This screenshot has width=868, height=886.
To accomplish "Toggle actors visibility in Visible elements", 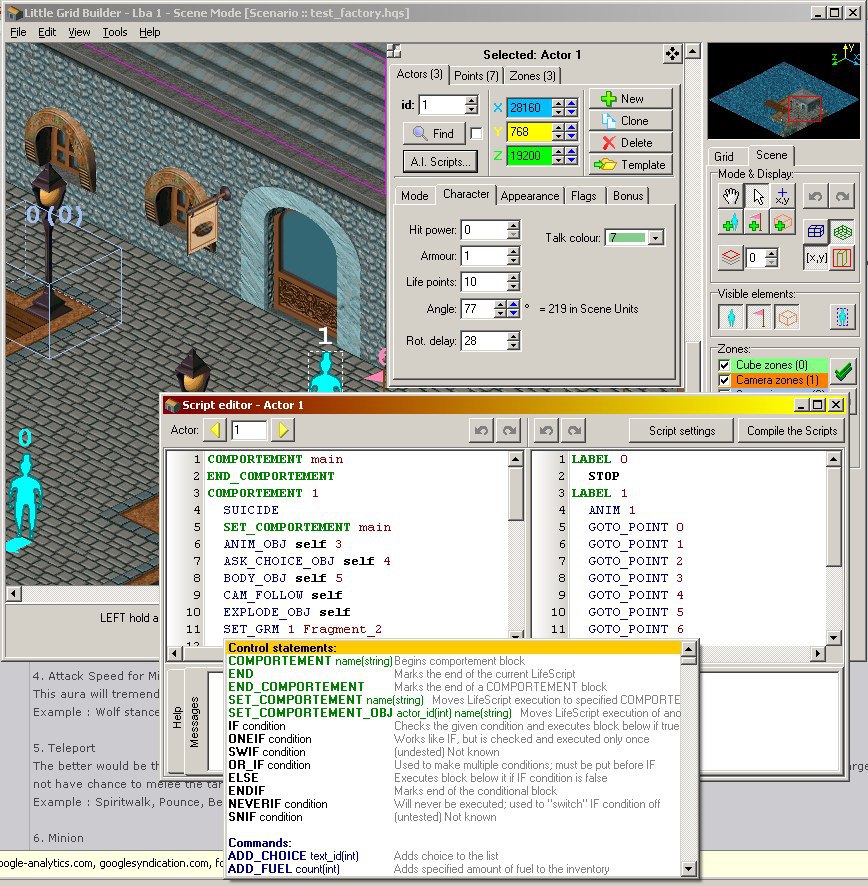I will [731, 317].
